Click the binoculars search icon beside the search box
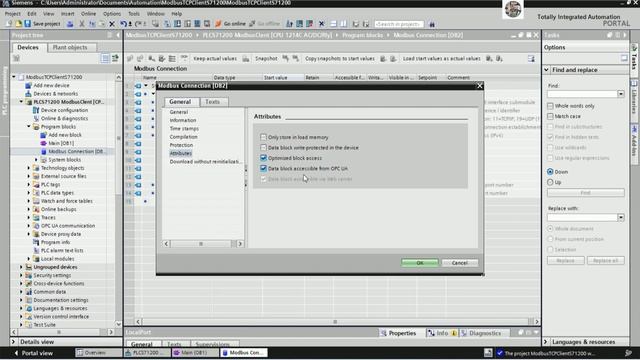Image resolution: width=640 pixels, height=360 pixels. coord(432,24)
